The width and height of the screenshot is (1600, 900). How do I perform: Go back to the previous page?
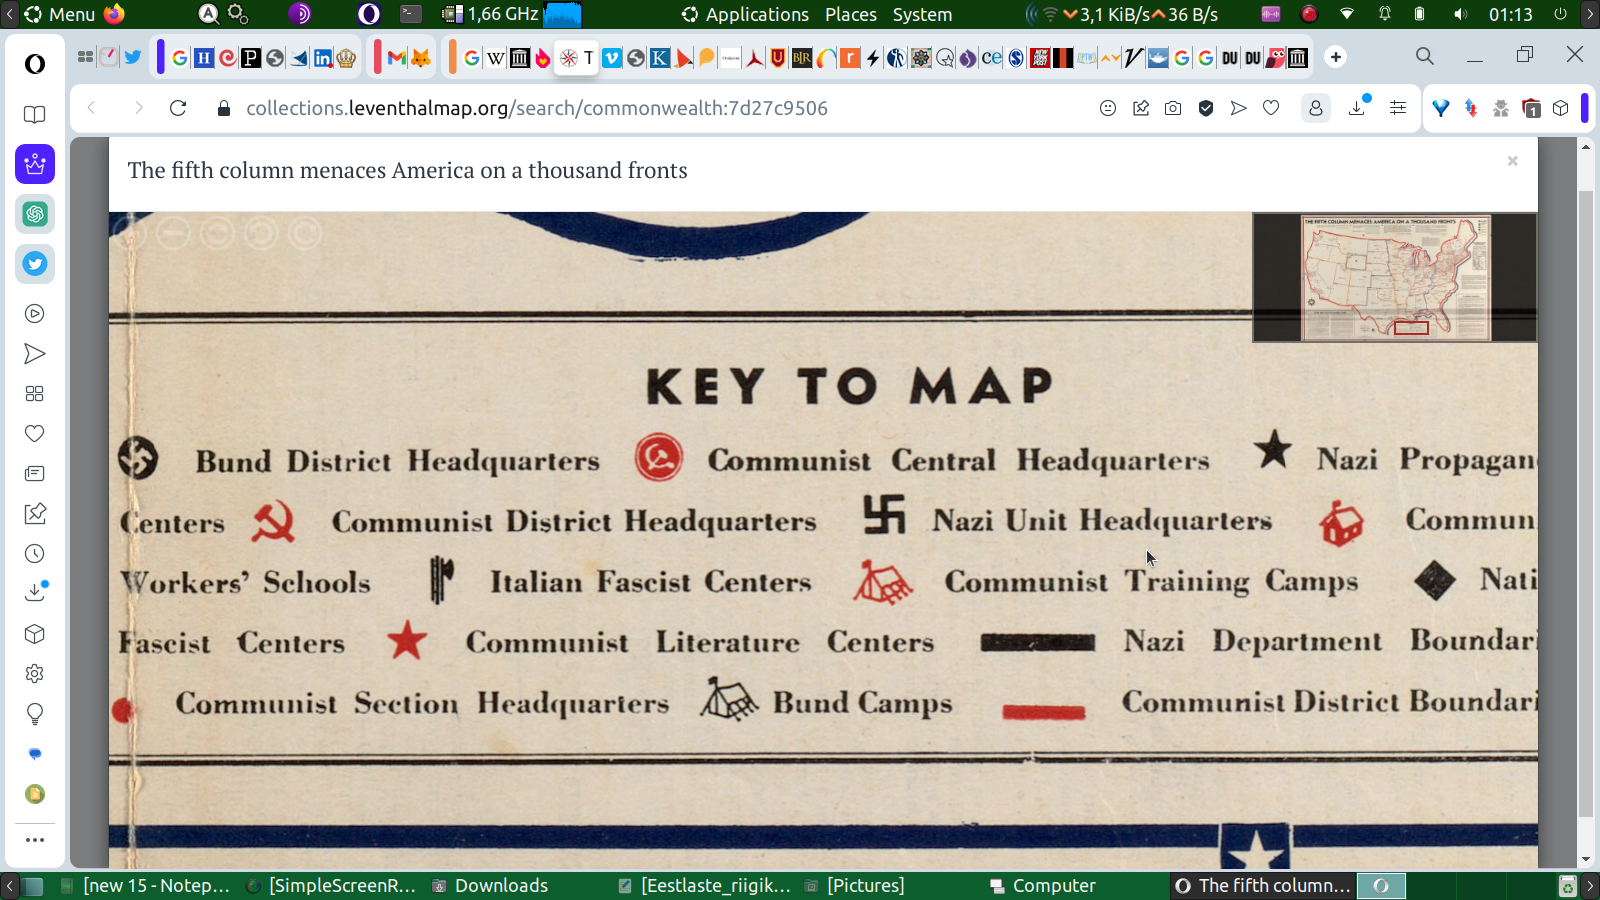click(x=92, y=108)
